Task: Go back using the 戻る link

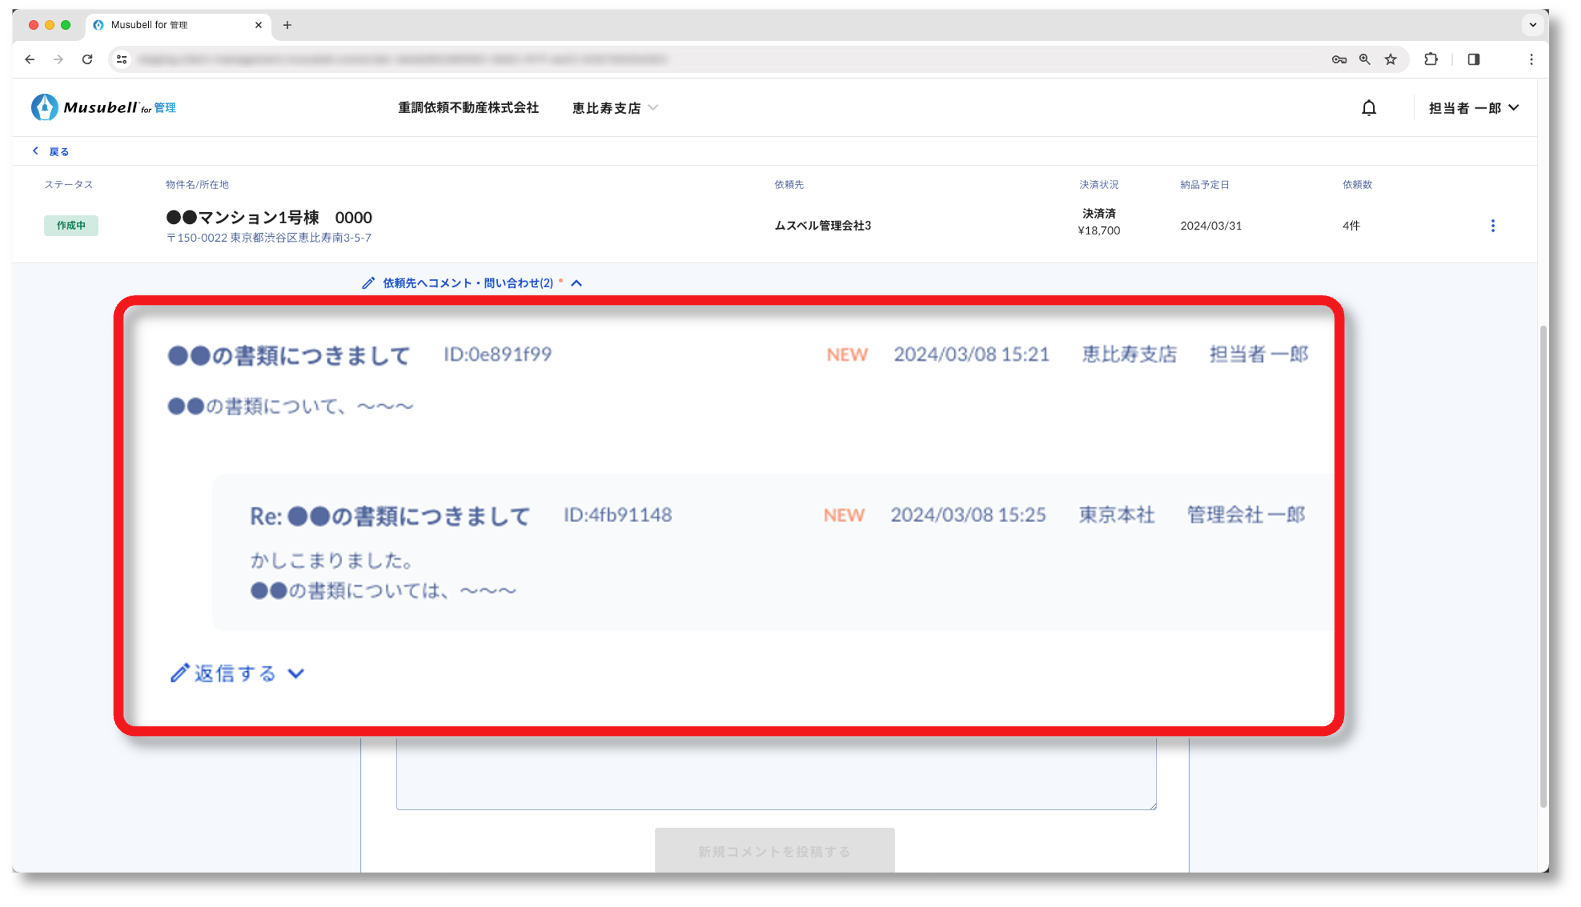Action: (x=51, y=152)
